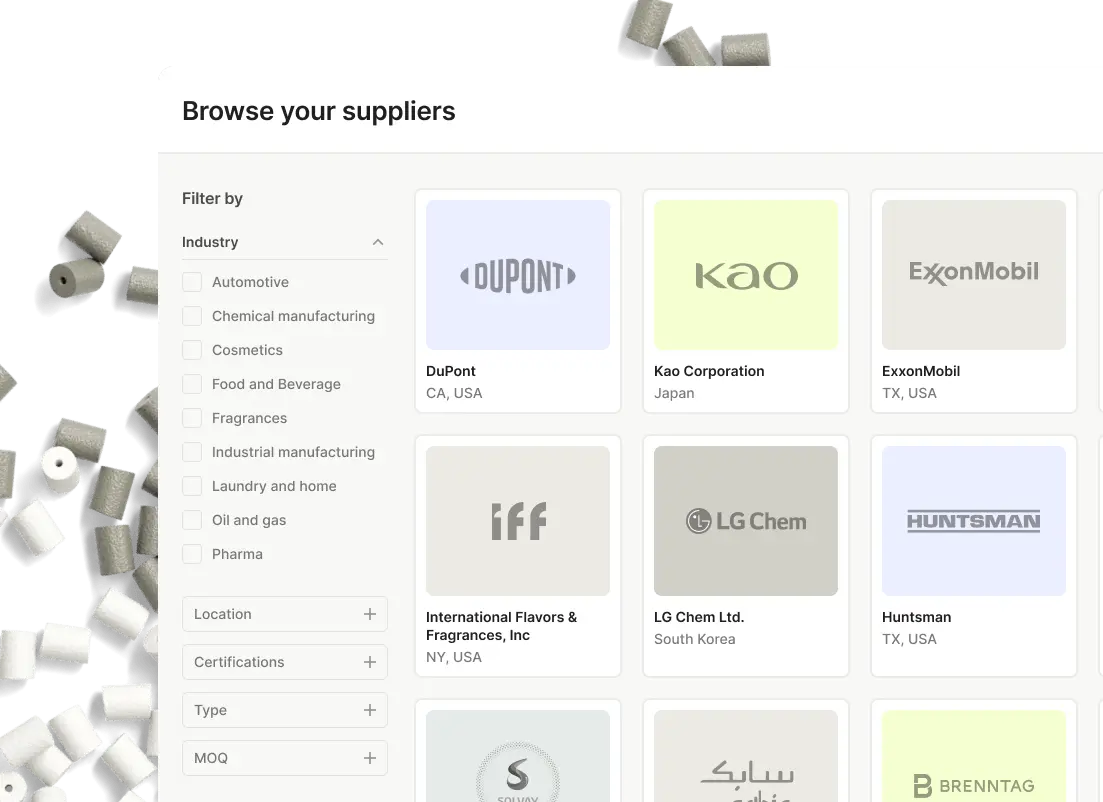Open International Flavors & Fragrances, Inc link
This screenshot has width=1103, height=802.
coord(502,626)
